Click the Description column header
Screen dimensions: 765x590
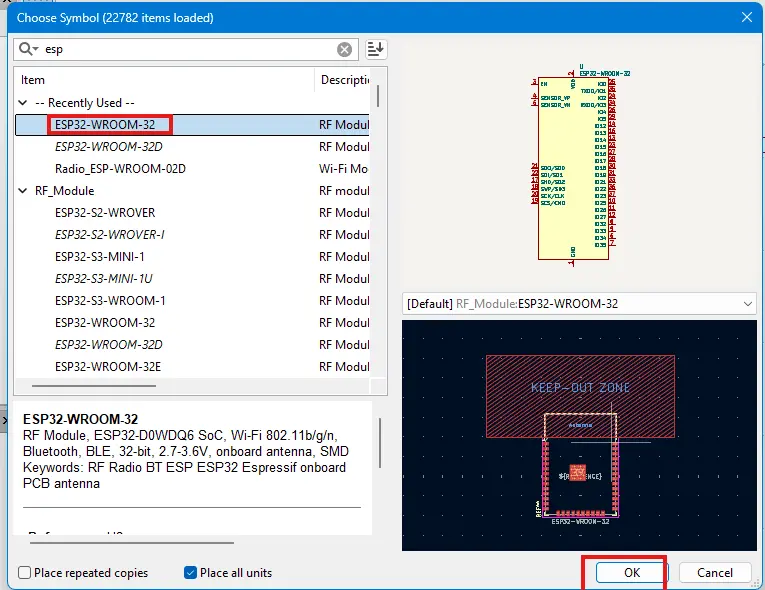click(x=342, y=80)
